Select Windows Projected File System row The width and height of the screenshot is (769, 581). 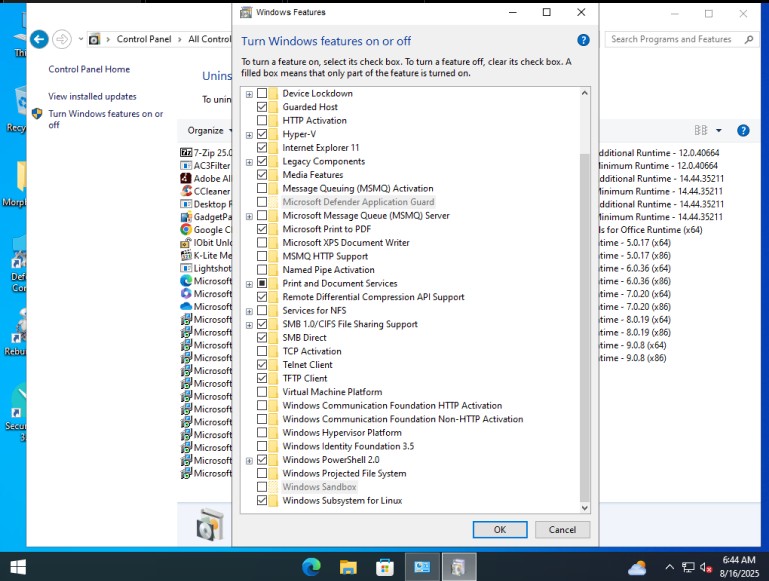[344, 473]
